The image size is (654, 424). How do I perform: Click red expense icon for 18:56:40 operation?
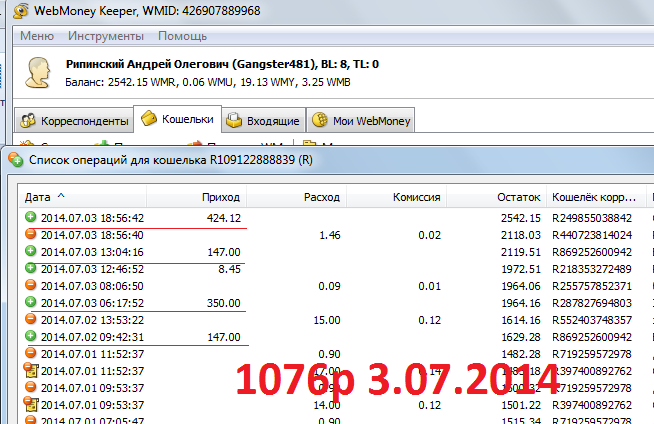pos(30,234)
